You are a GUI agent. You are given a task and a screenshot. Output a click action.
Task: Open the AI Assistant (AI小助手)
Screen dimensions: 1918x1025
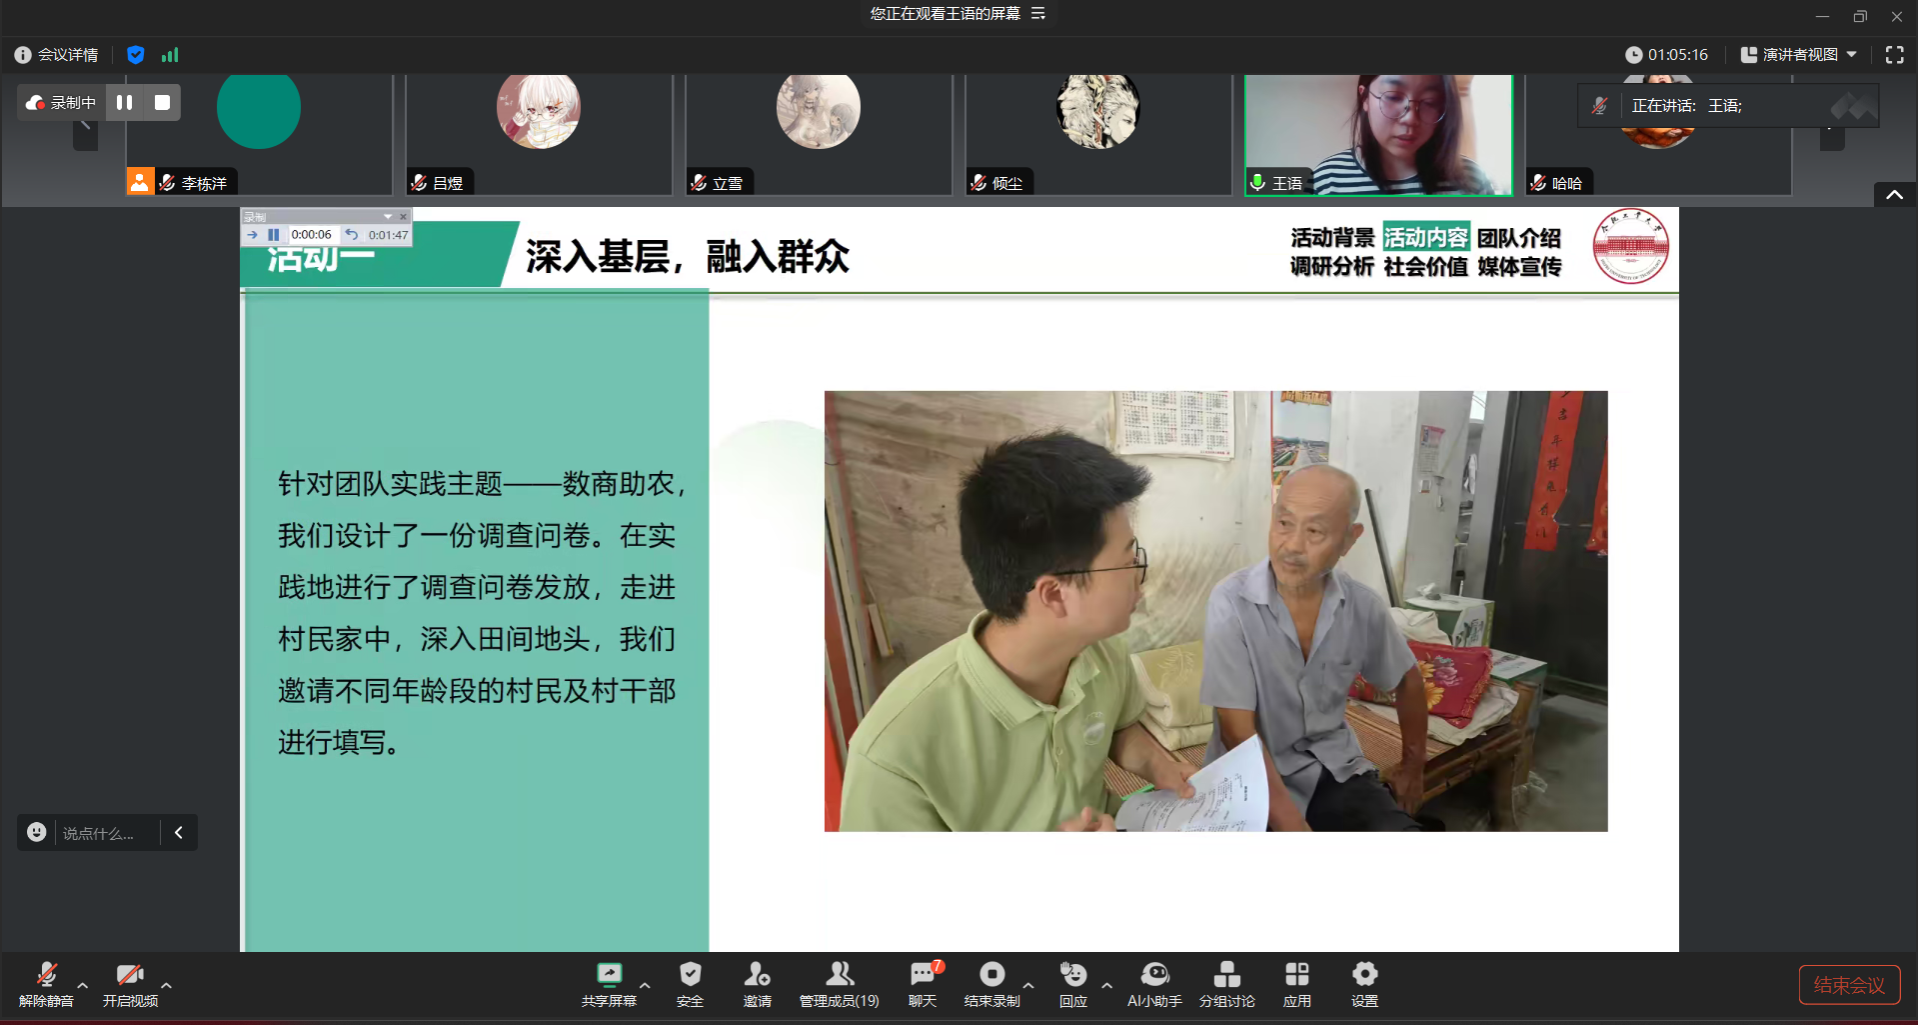click(1154, 984)
